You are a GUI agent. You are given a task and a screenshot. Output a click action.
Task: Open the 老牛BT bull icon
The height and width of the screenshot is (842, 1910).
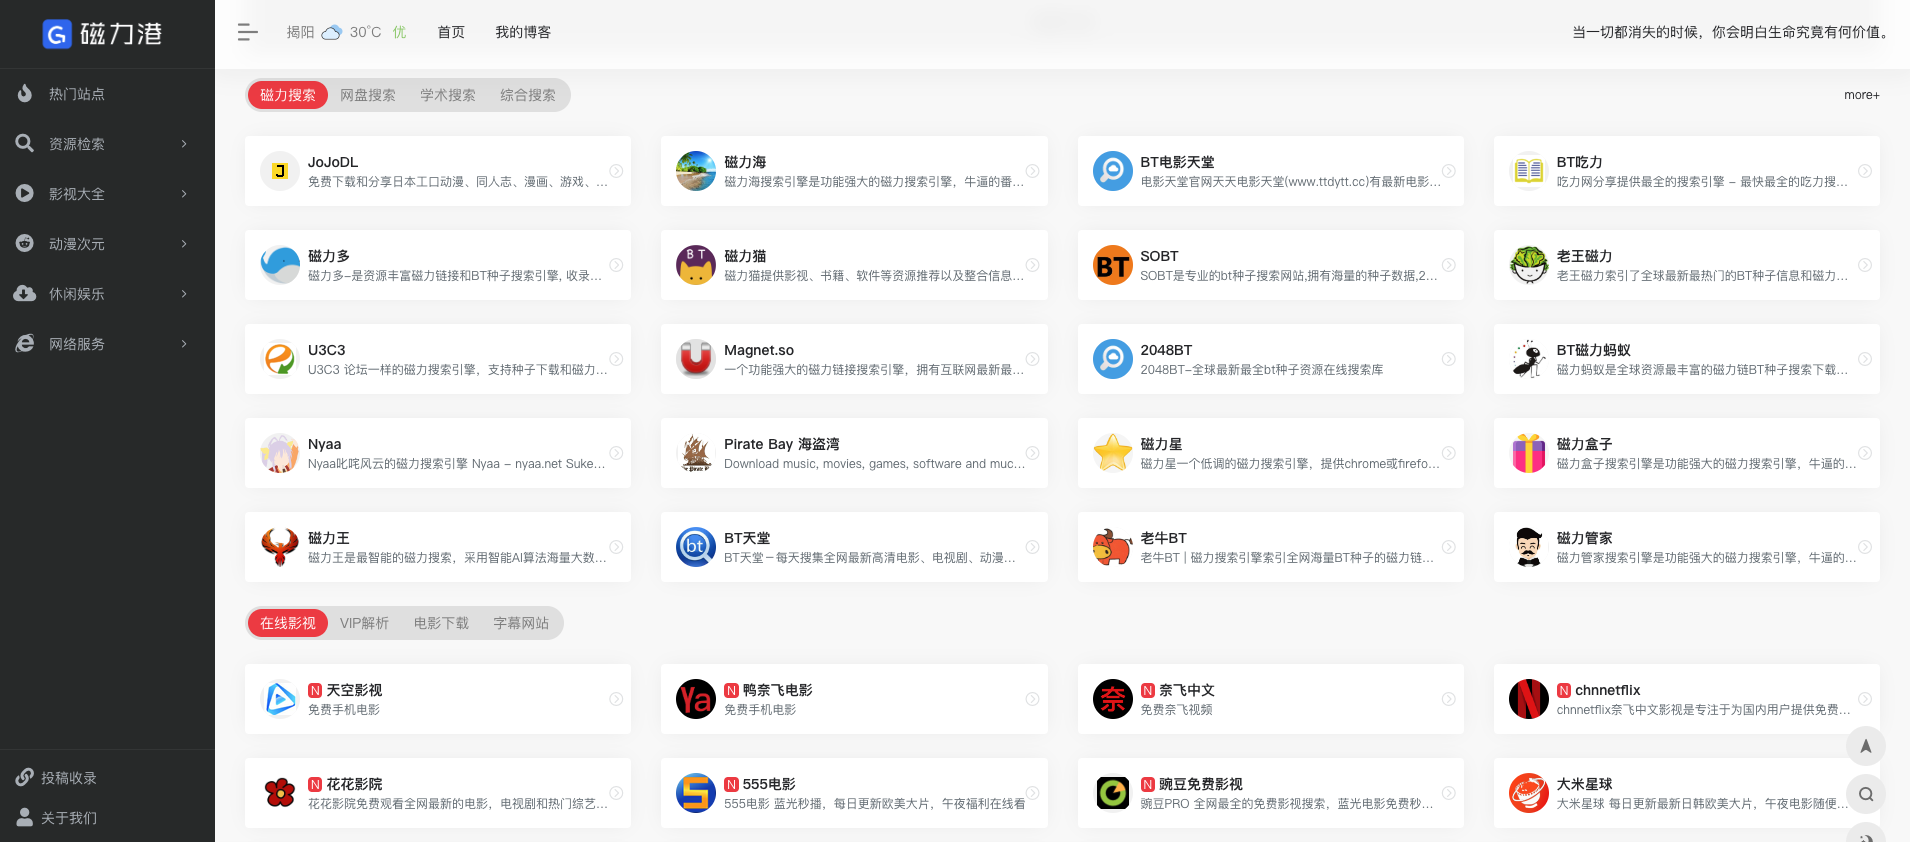(x=1113, y=547)
